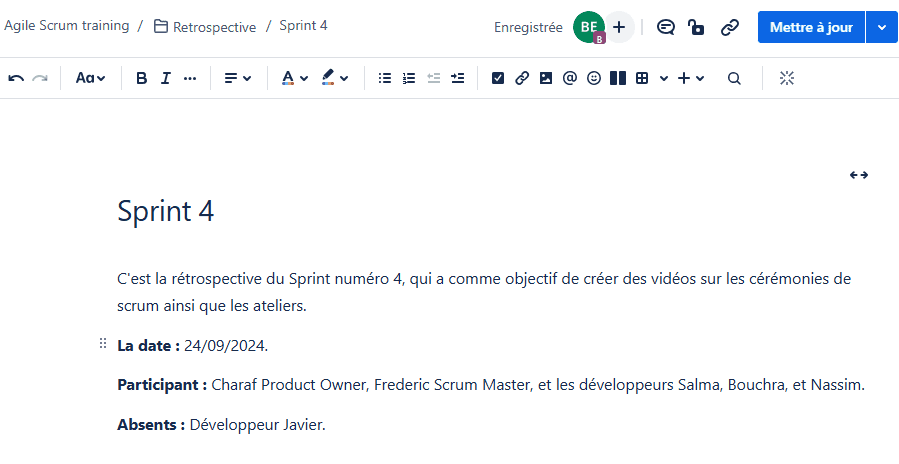Toggle bold formatting

142,79
